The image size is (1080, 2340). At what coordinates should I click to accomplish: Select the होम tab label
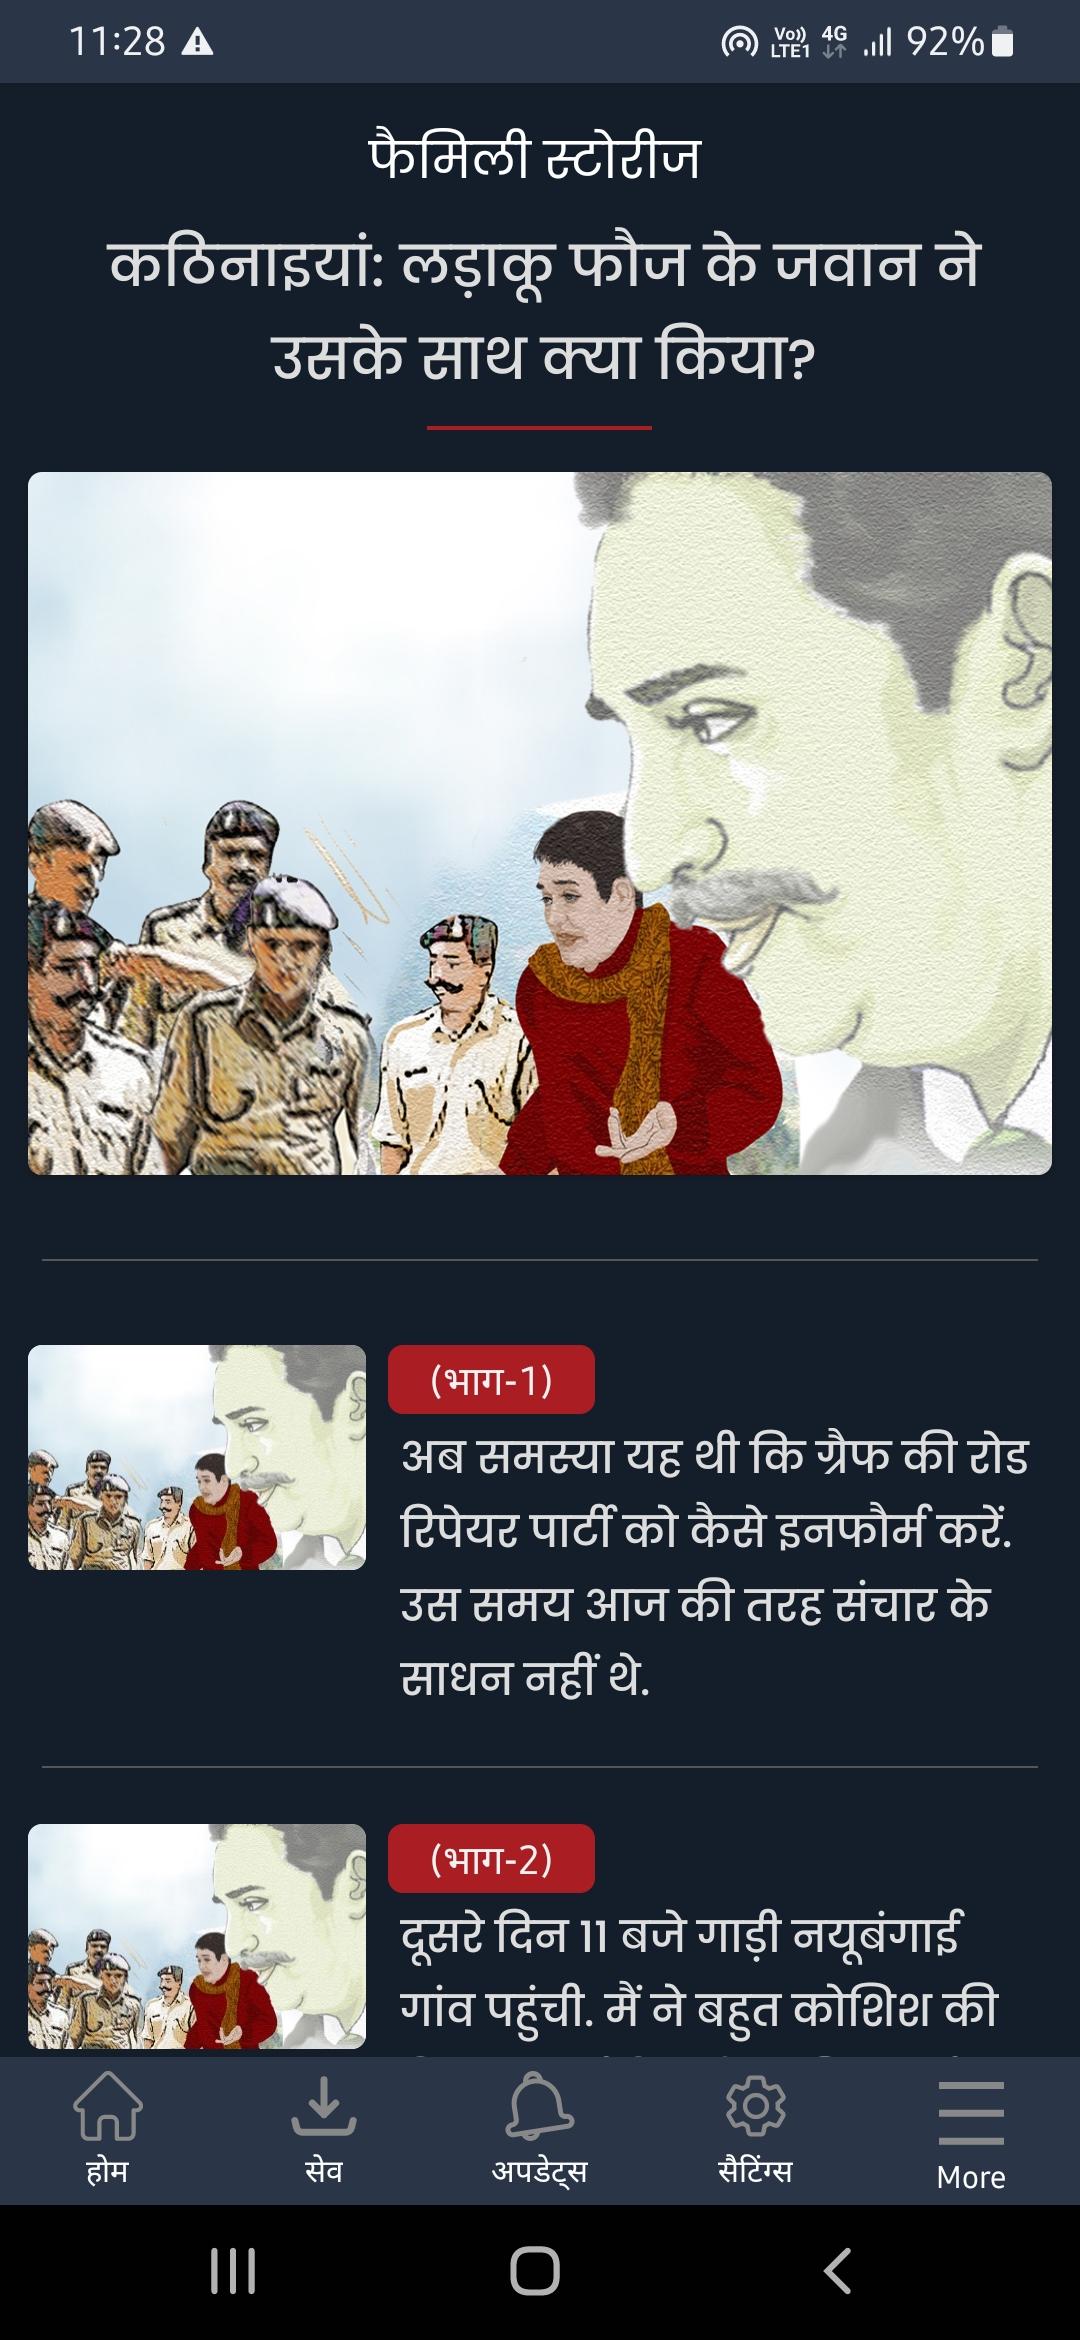[x=107, y=2171]
